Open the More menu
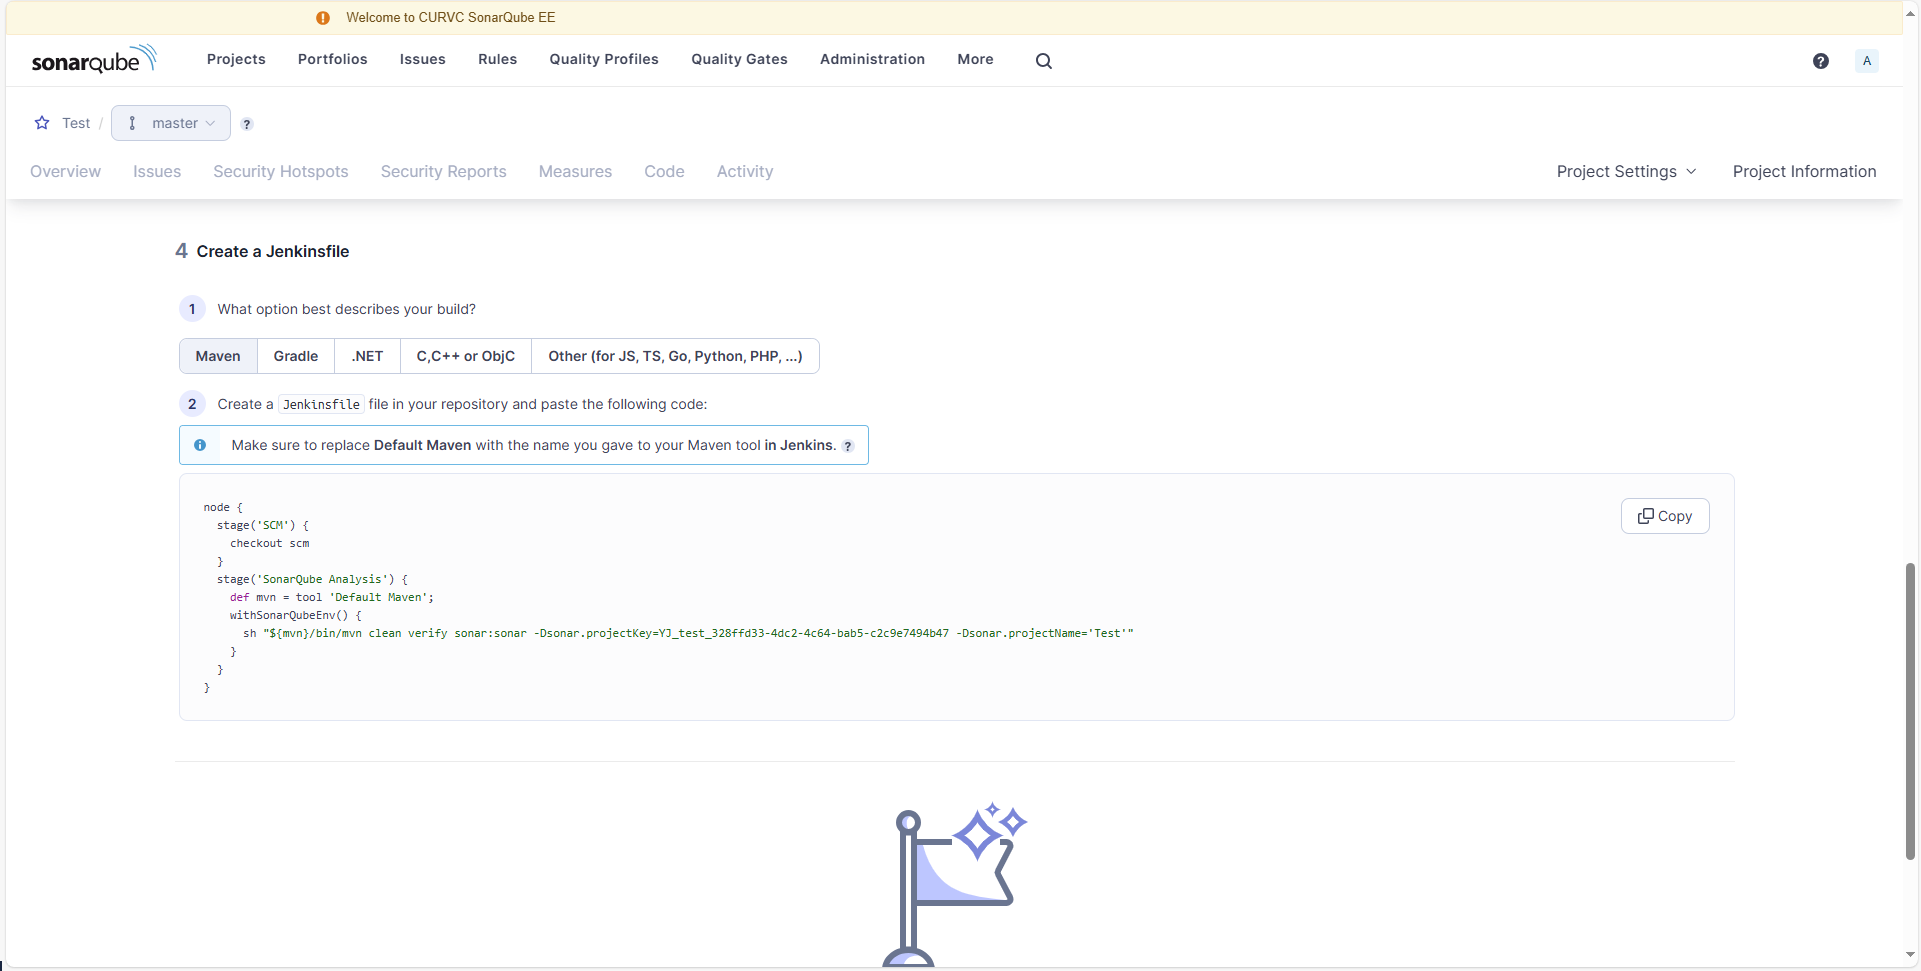Screen dimensions: 1921x971 click(x=975, y=59)
